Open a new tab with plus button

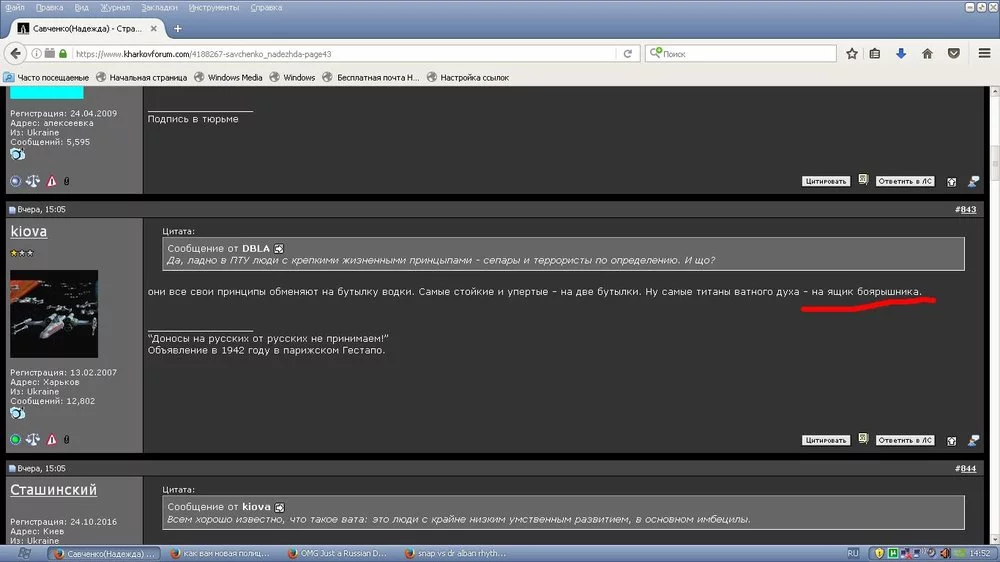tap(178, 29)
